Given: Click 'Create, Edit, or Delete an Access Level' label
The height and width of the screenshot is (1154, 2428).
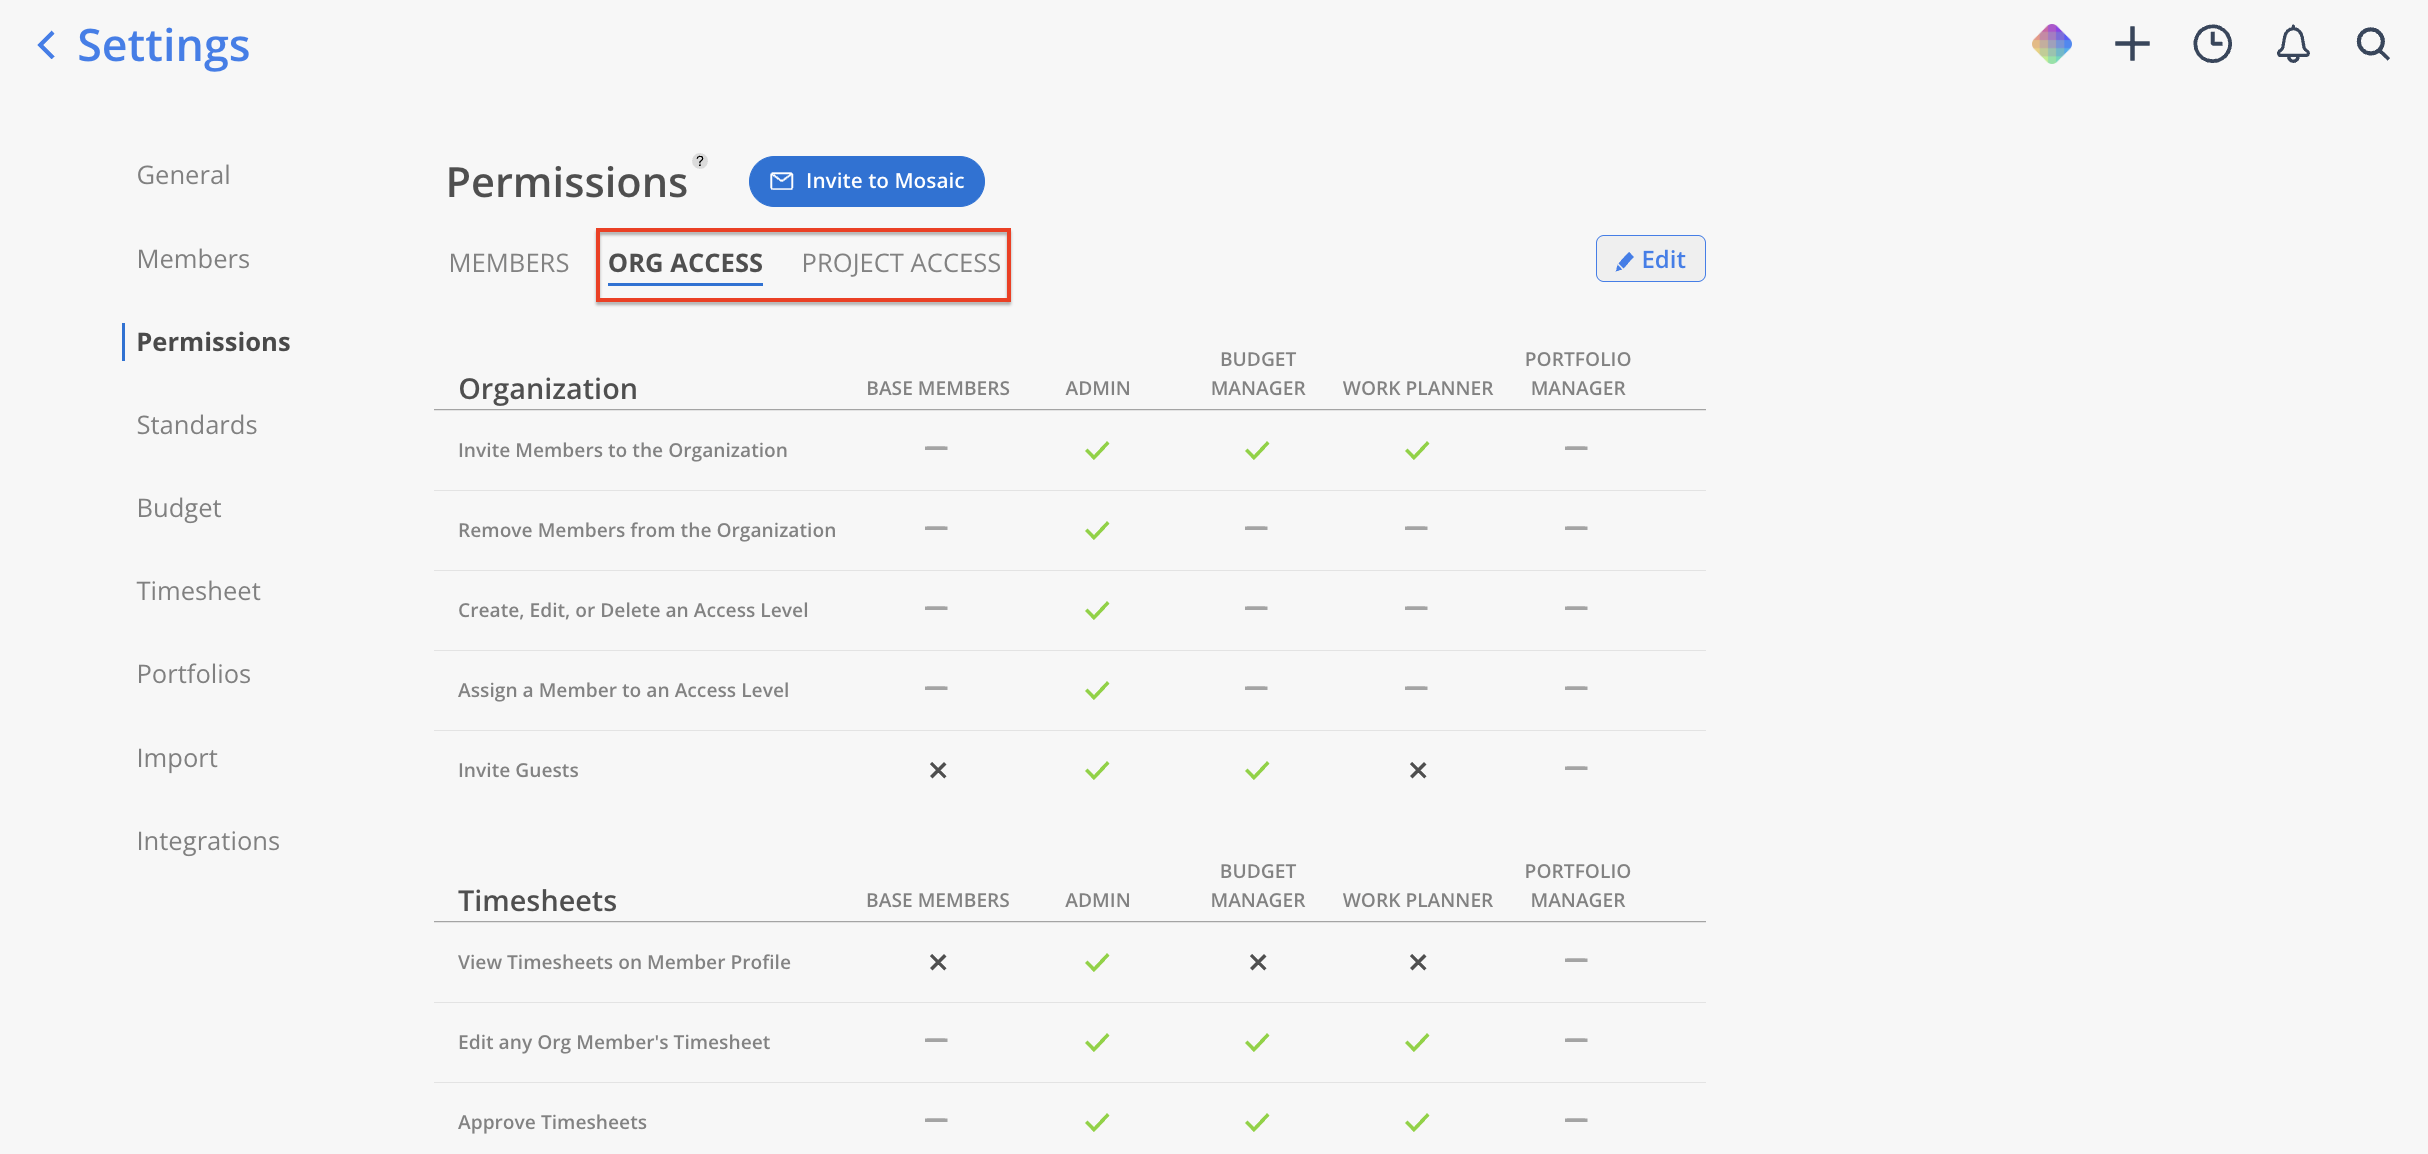Looking at the screenshot, I should tap(633, 610).
